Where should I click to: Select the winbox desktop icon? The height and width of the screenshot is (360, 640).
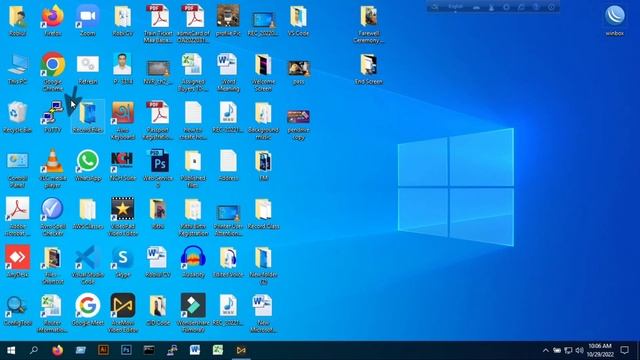(x=615, y=20)
